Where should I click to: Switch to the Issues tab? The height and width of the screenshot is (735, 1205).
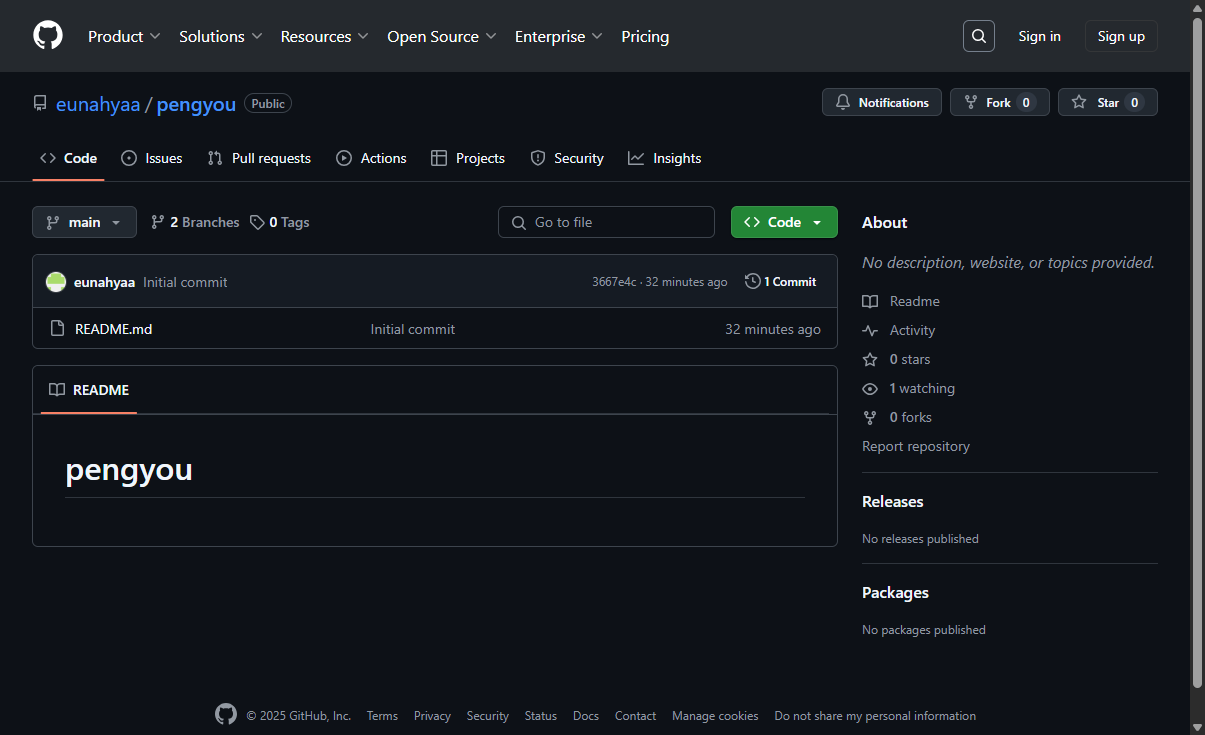click(x=152, y=158)
